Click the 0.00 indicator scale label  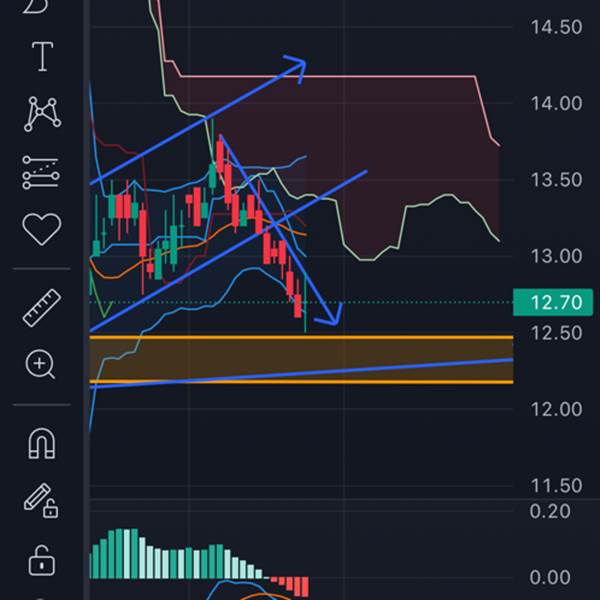(x=550, y=577)
